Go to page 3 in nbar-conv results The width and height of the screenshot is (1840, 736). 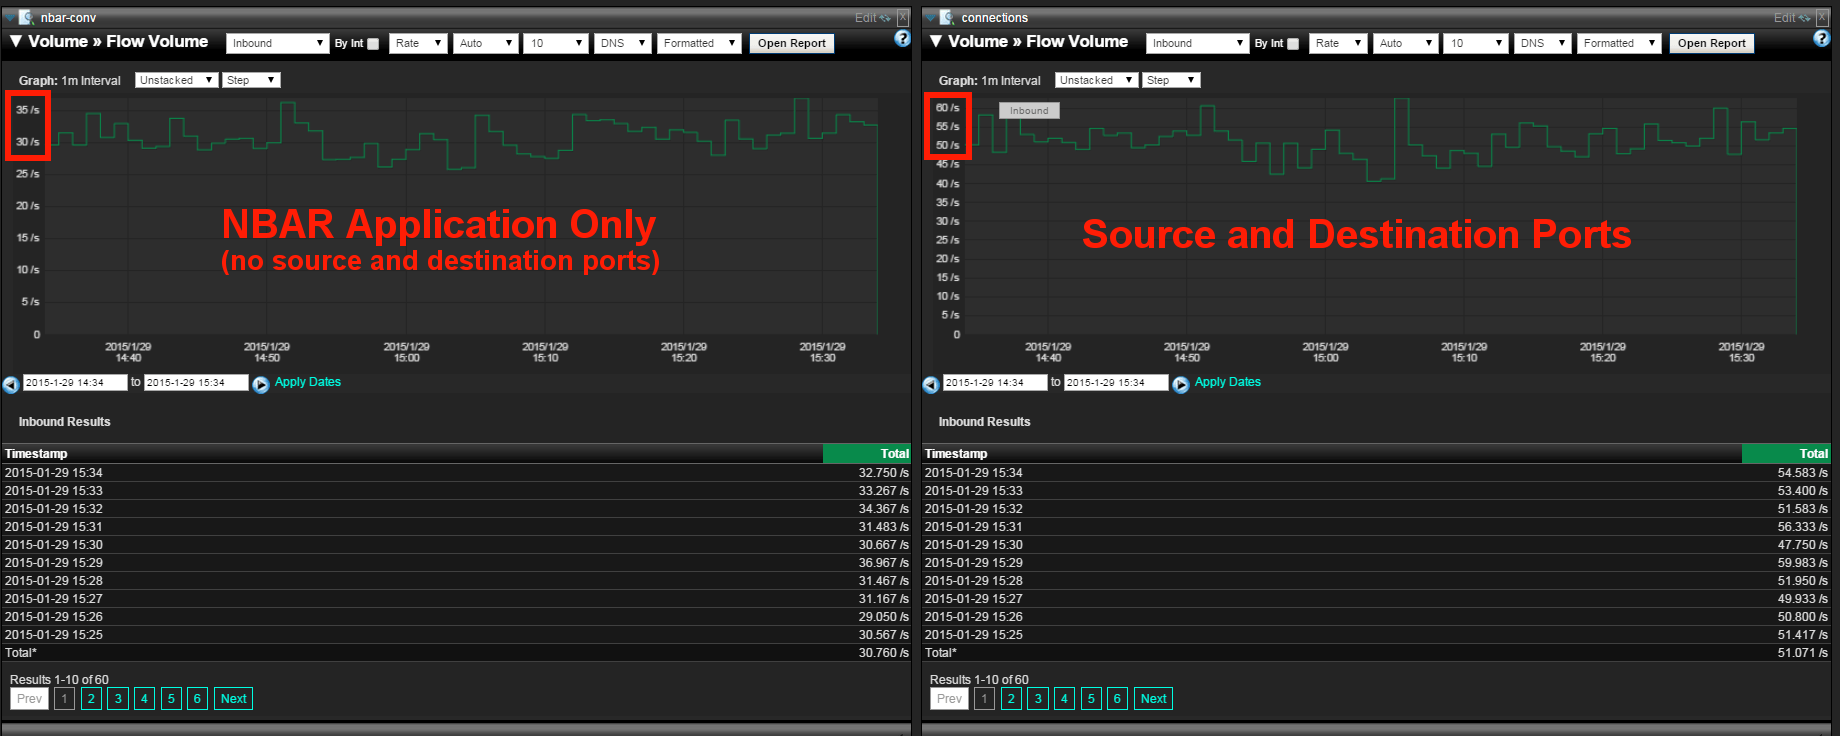tap(118, 699)
